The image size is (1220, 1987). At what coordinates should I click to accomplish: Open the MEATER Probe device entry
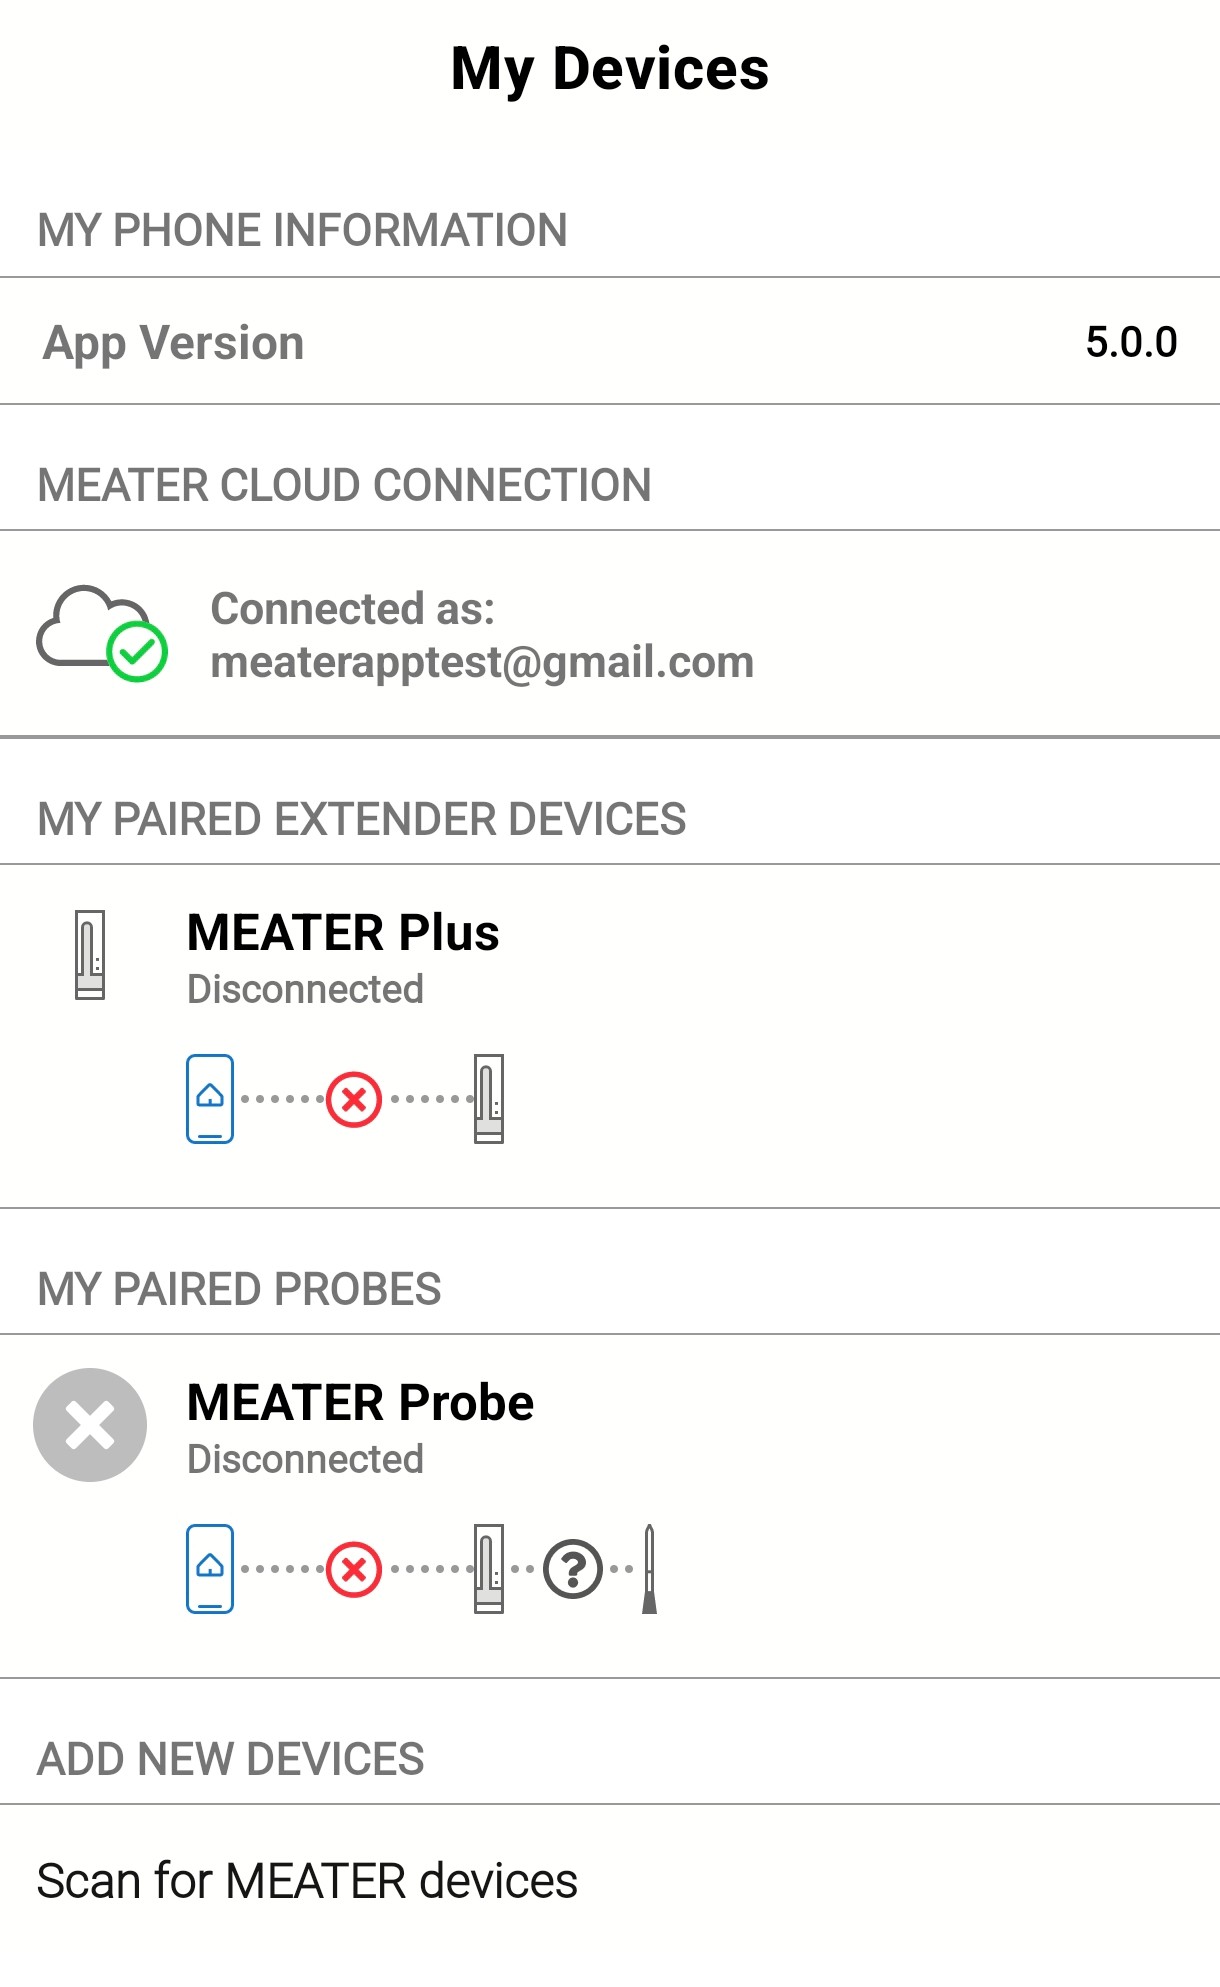coord(610,1506)
